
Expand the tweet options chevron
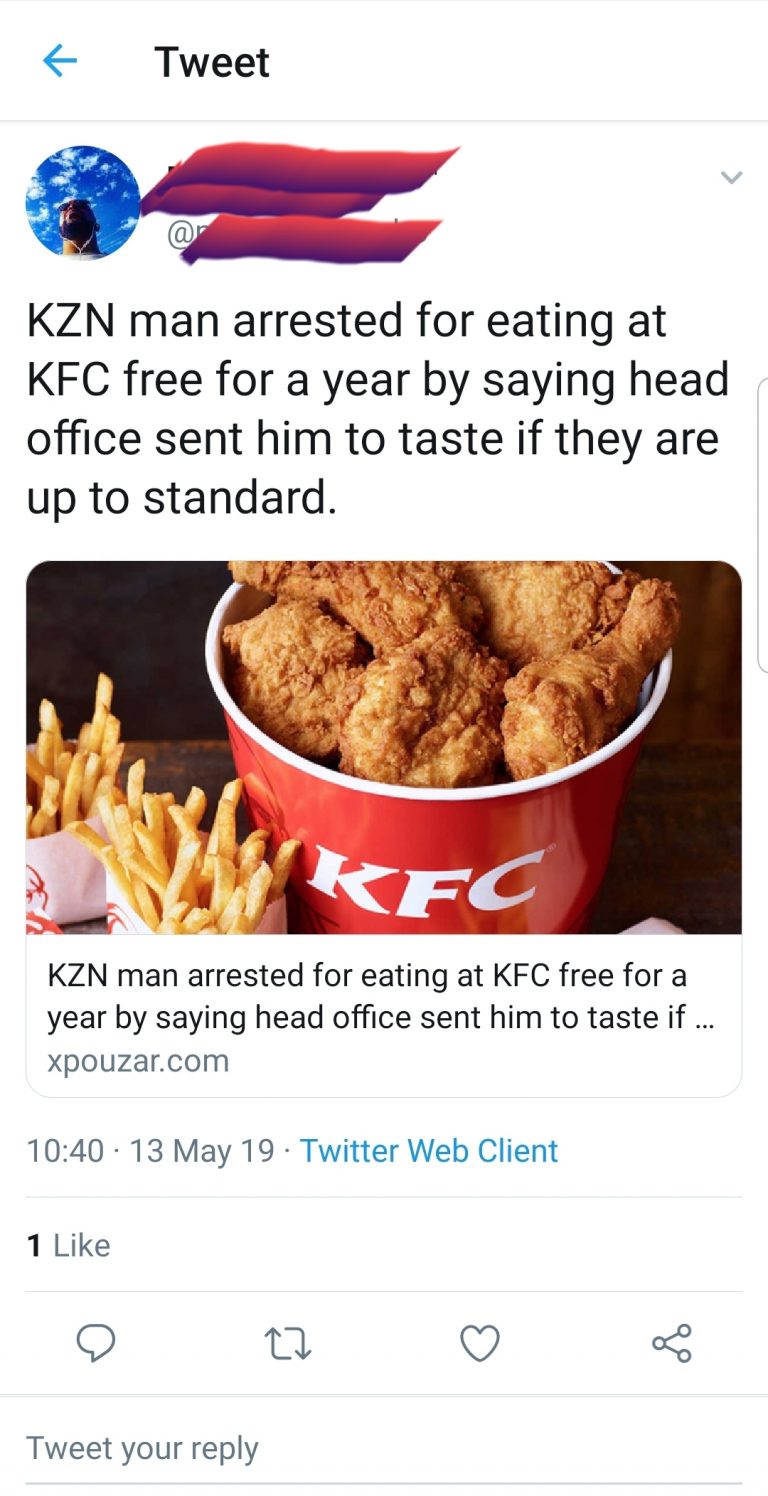click(732, 178)
